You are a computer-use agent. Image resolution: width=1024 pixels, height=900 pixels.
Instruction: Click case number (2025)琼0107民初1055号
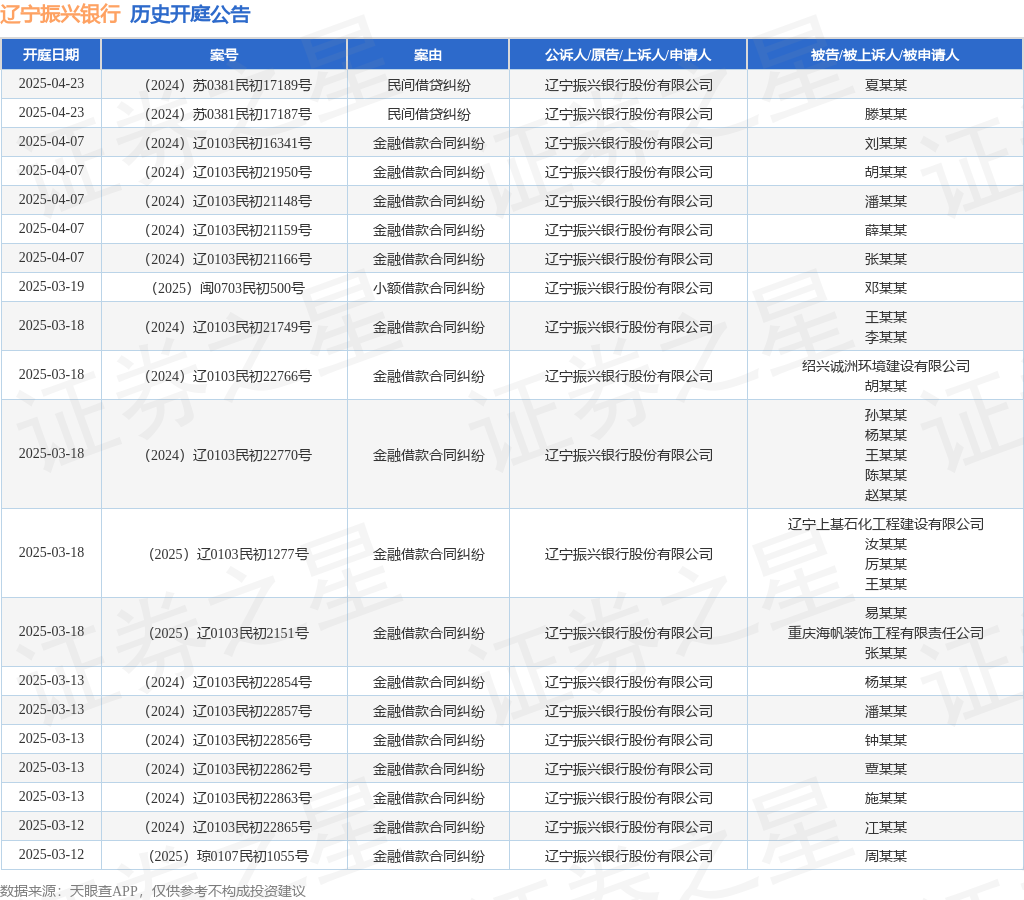(228, 856)
